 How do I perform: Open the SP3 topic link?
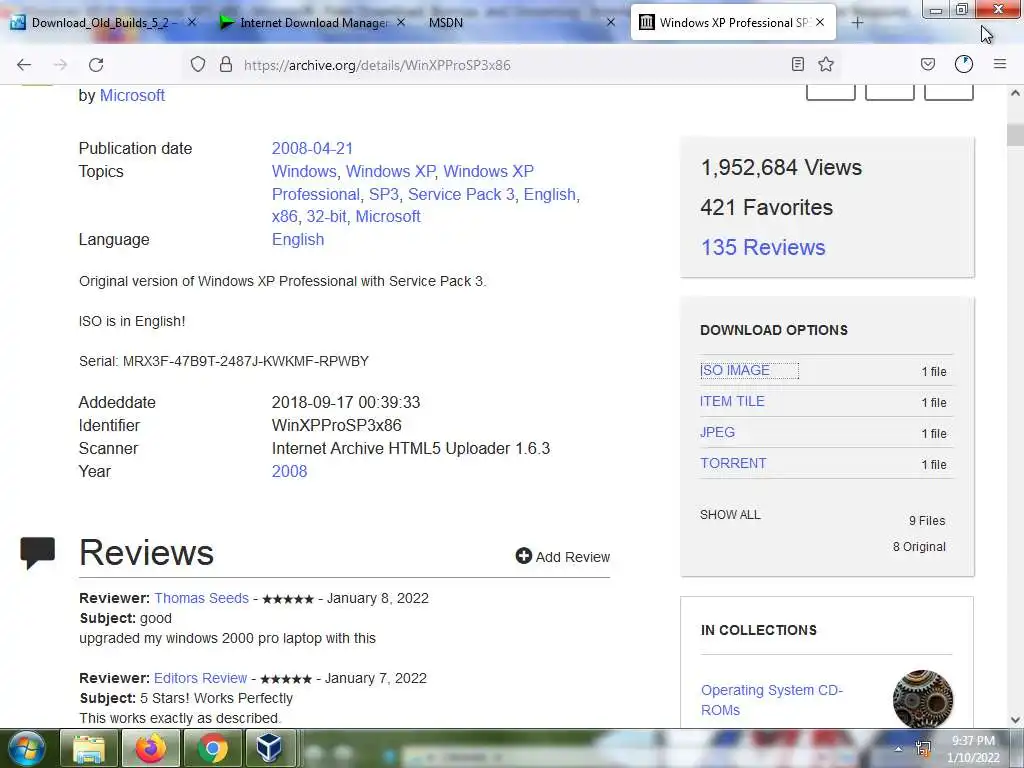[x=383, y=195]
